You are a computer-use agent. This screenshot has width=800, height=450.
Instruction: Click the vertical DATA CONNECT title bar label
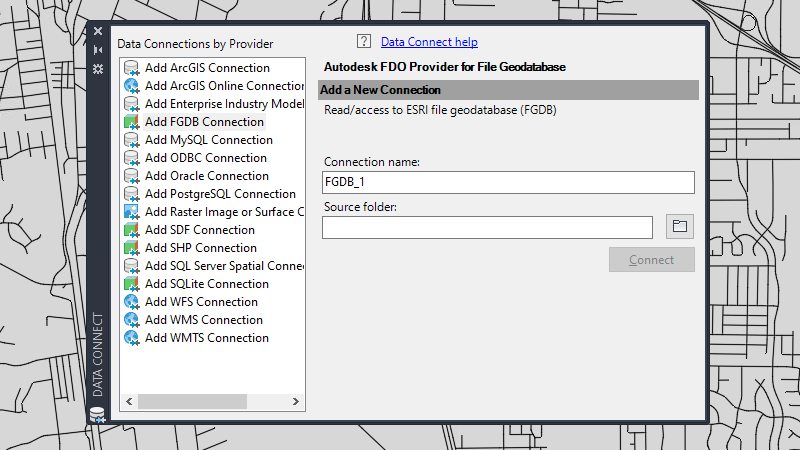(x=98, y=355)
